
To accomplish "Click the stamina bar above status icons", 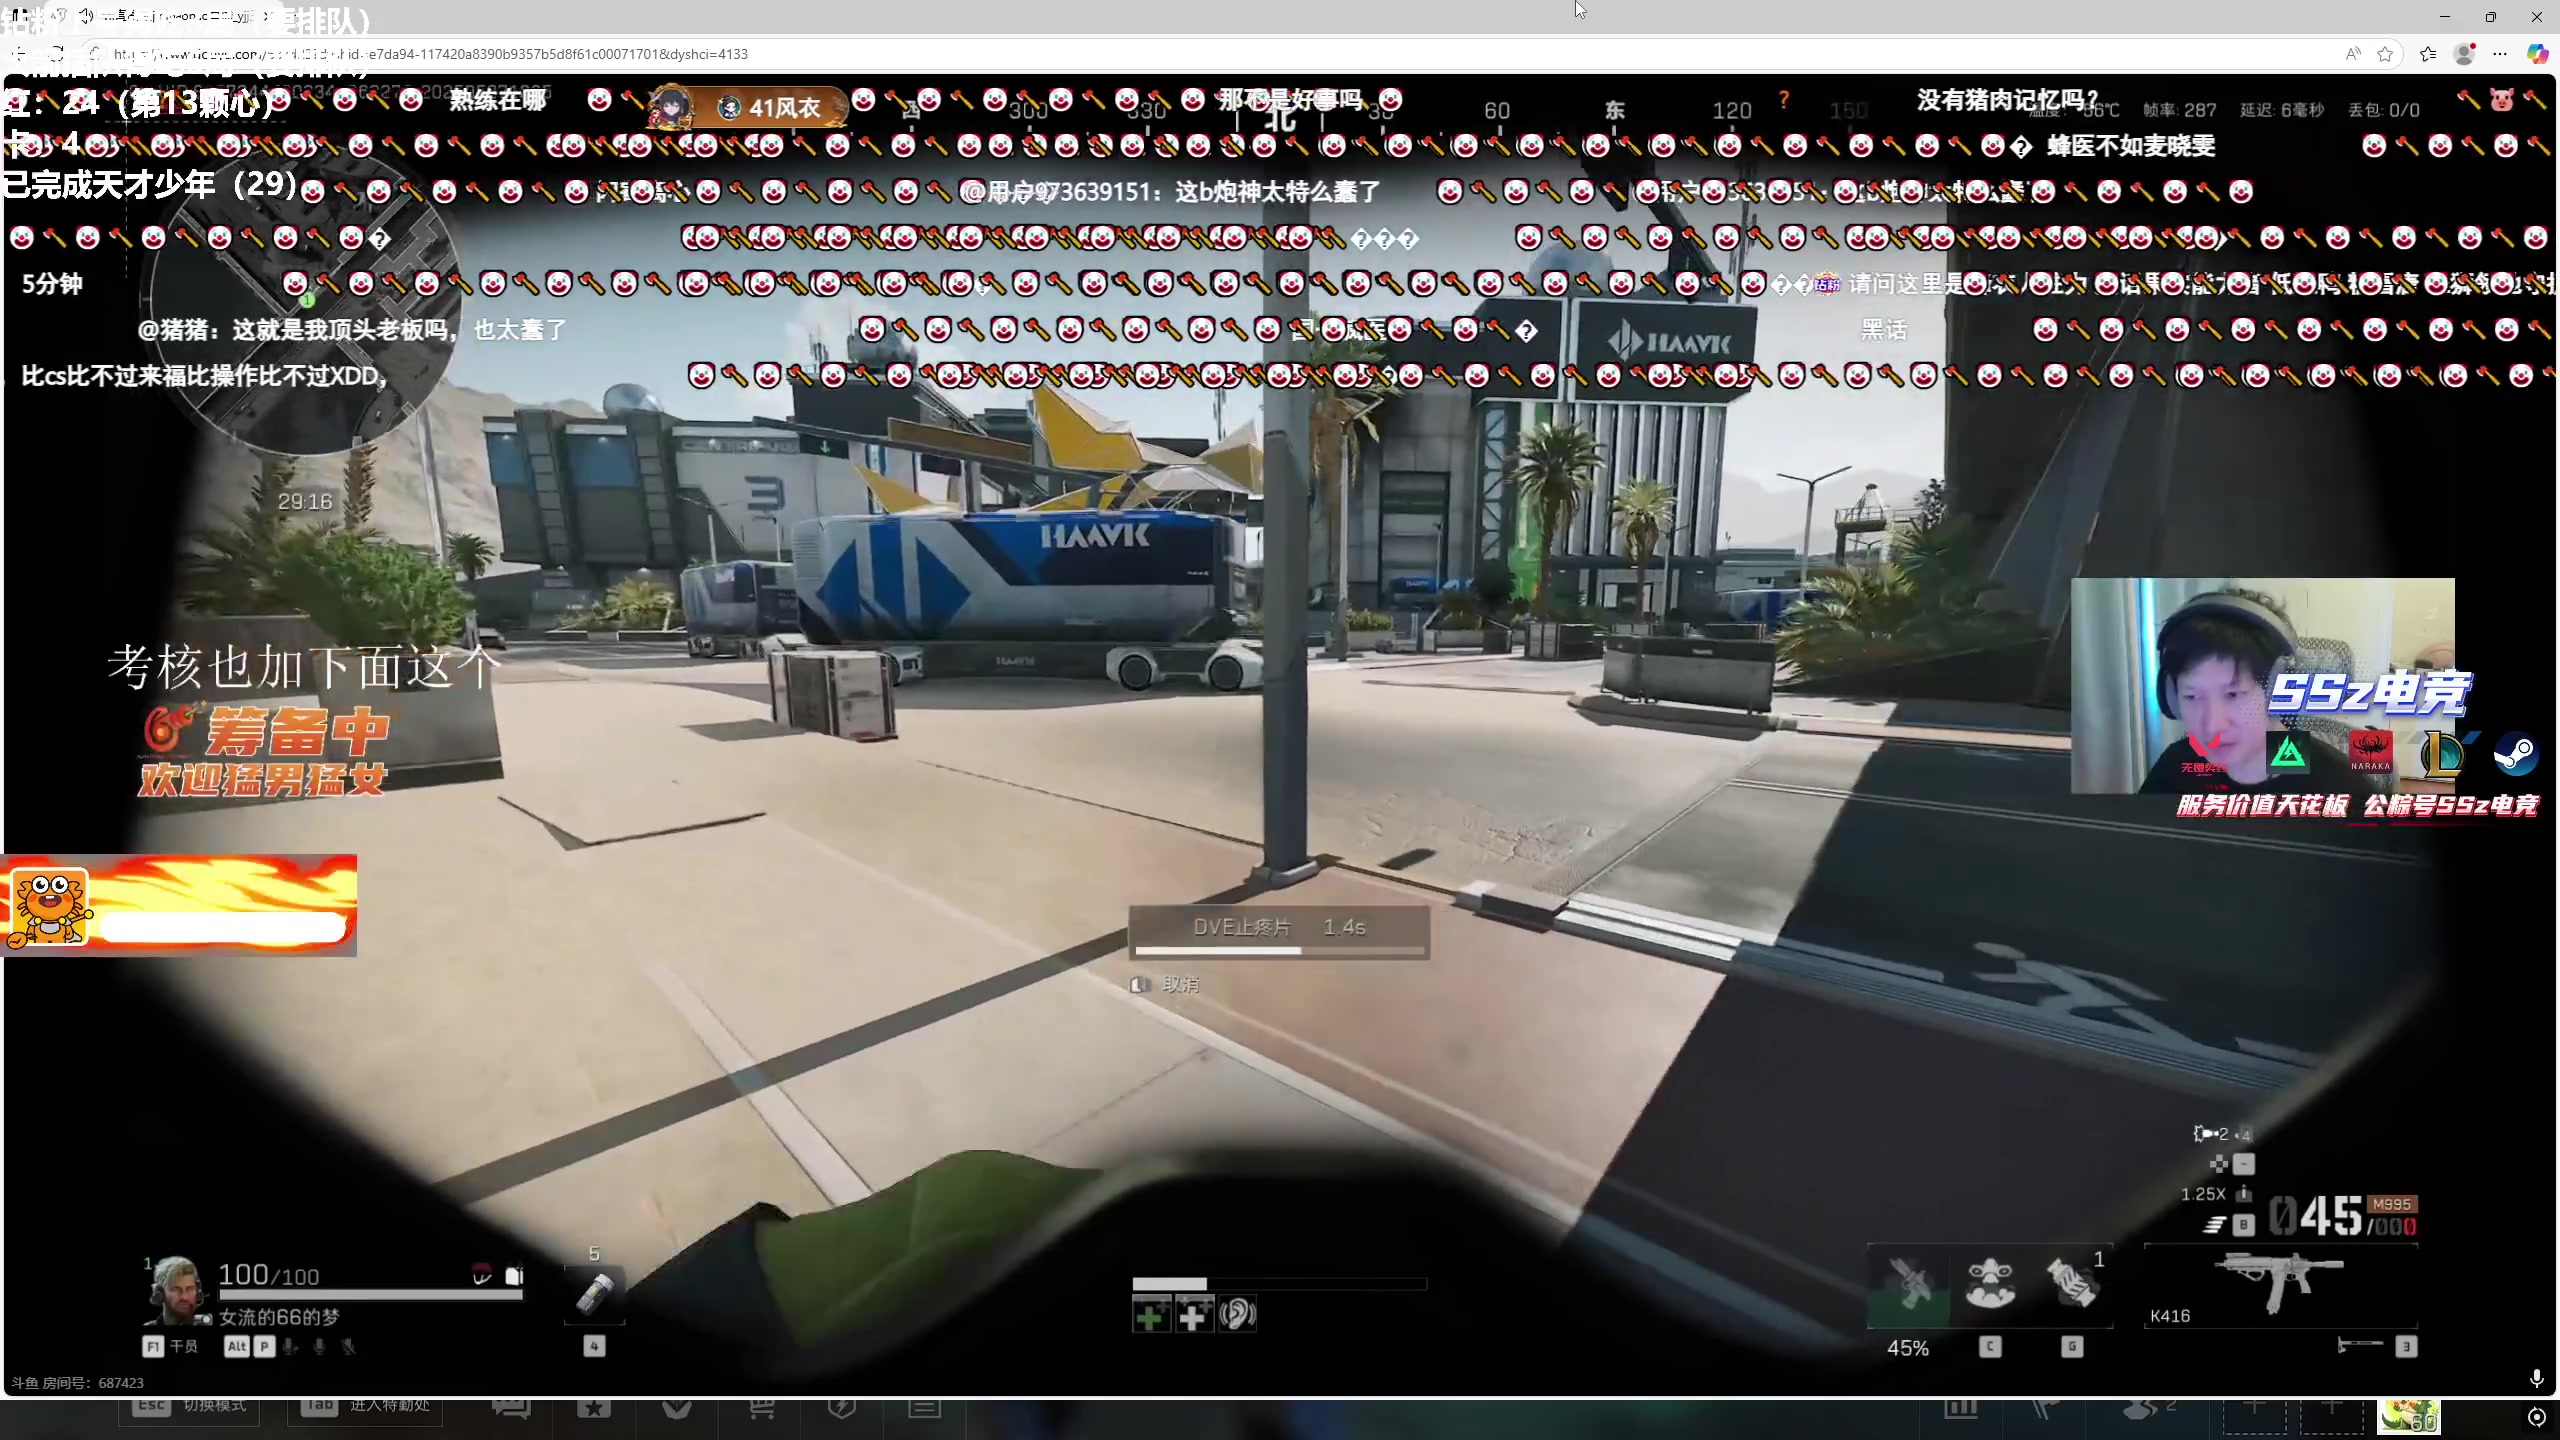I will [x=1279, y=1284].
